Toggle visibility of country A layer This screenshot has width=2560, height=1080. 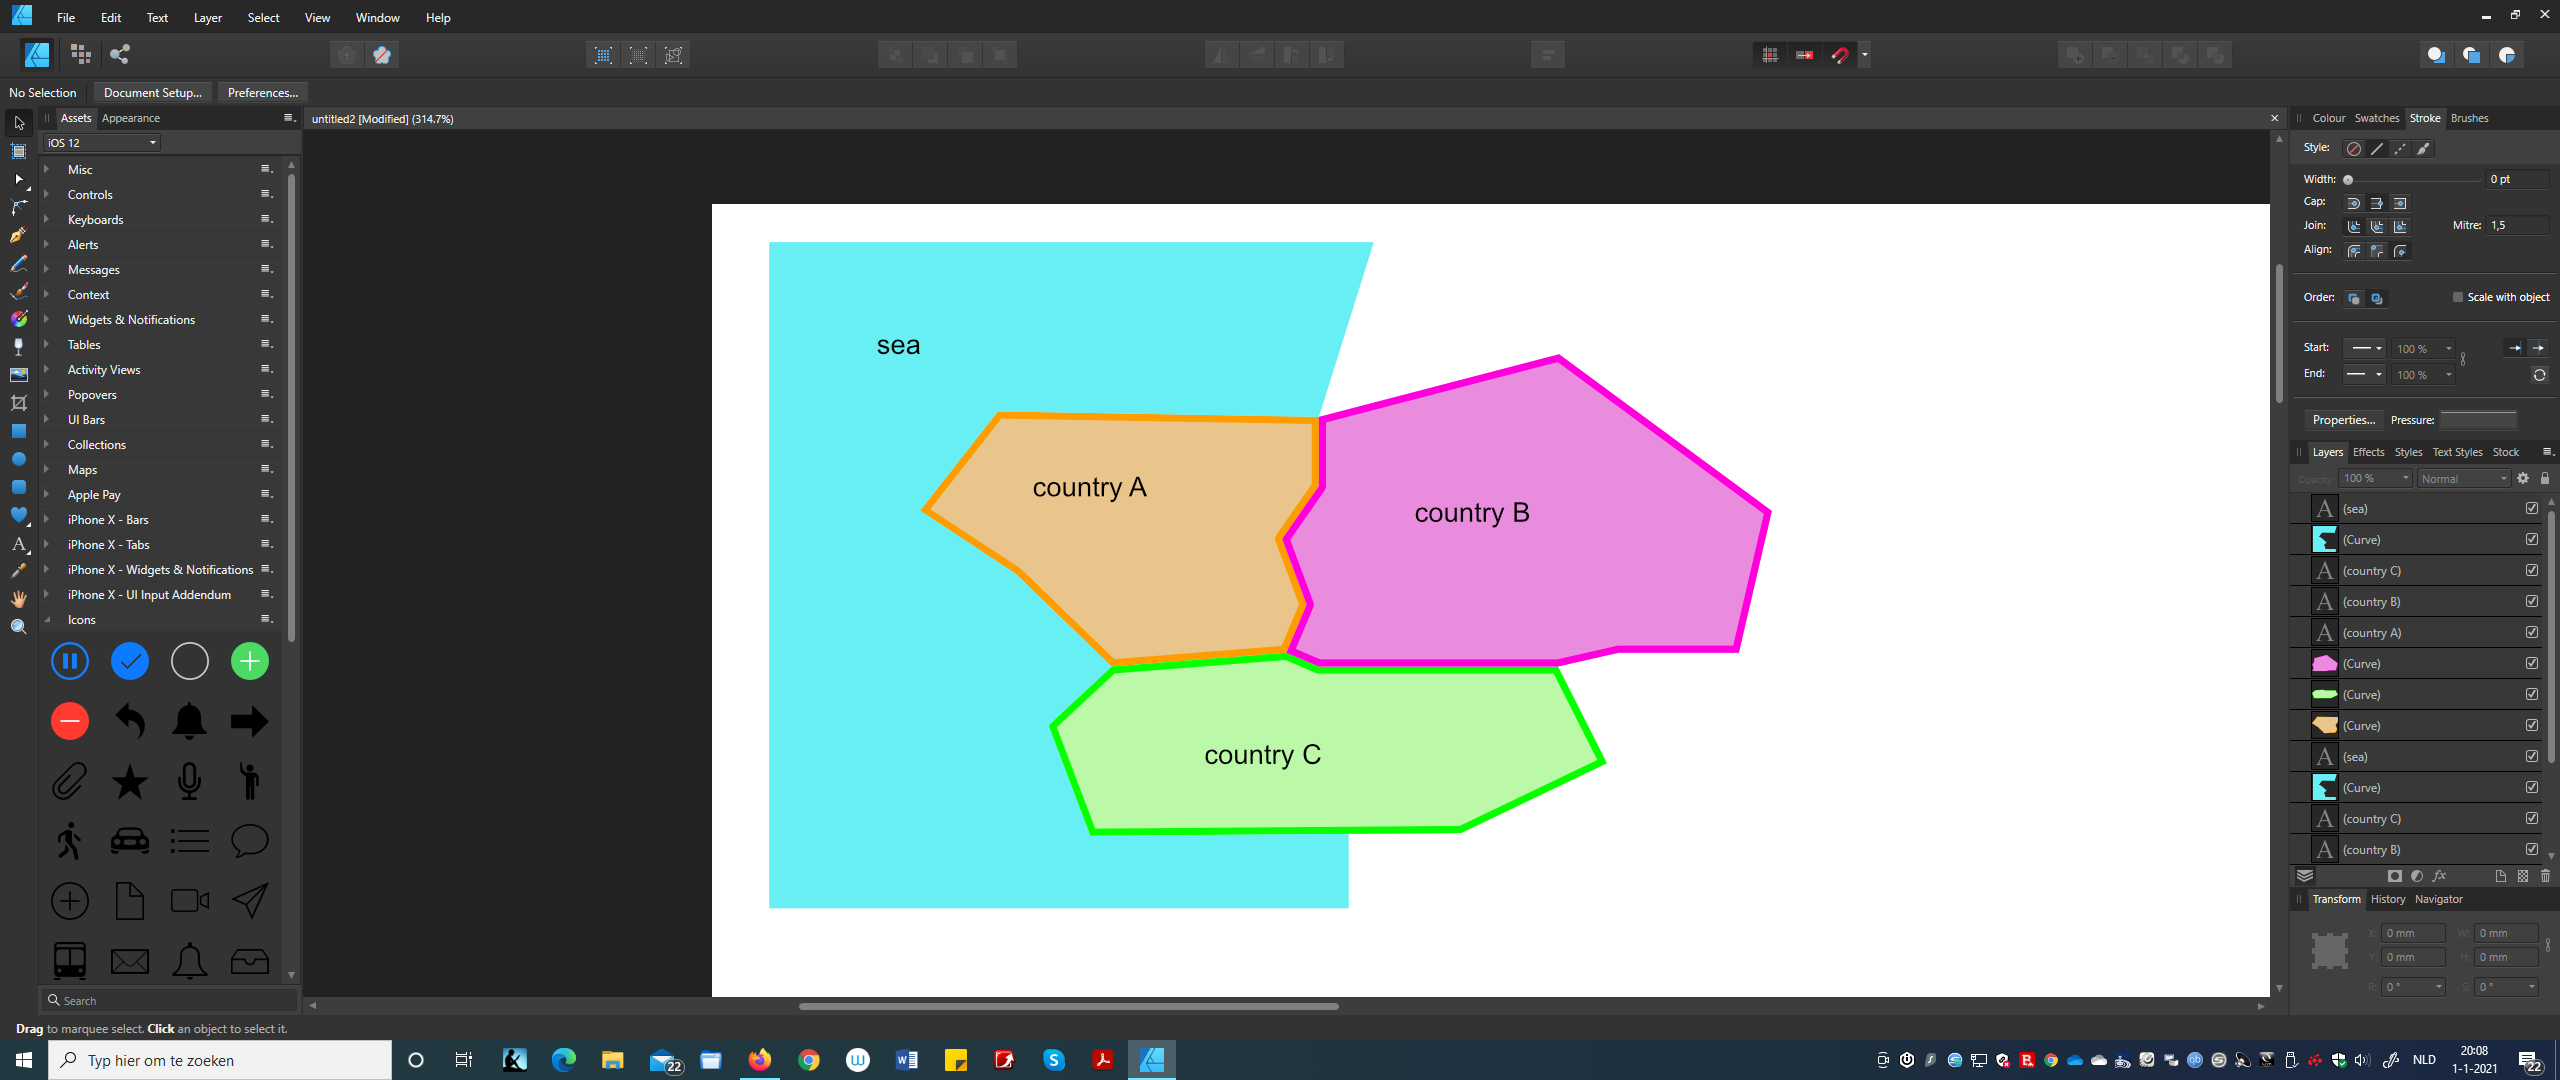2532,632
